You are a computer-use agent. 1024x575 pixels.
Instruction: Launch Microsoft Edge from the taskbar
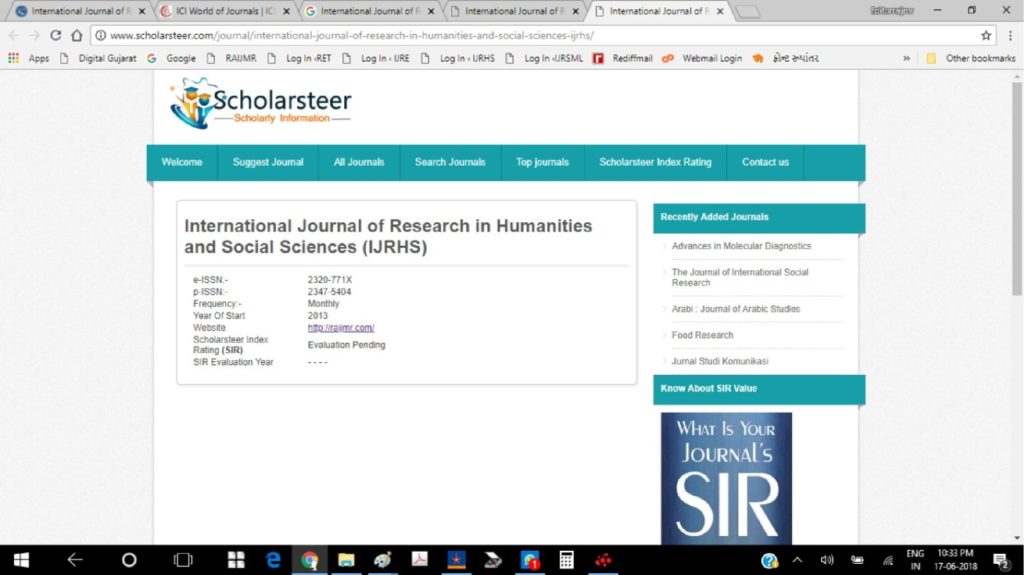pos(273,560)
